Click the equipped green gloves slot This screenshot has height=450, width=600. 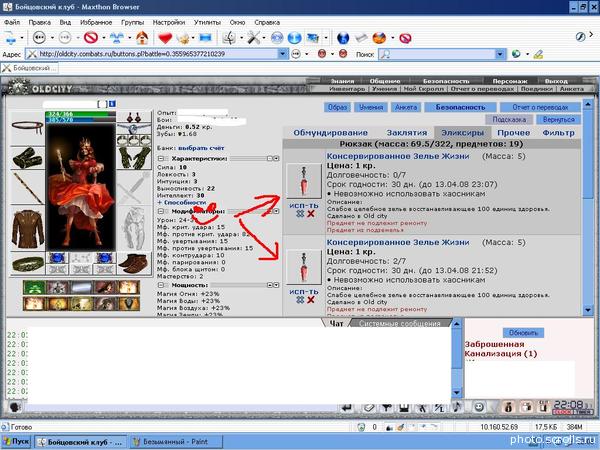pos(134,157)
